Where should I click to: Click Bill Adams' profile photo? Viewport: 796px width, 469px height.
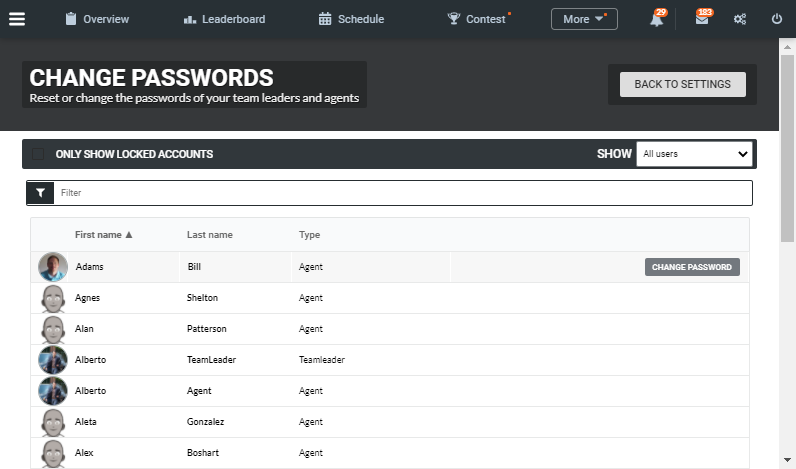tap(53, 267)
